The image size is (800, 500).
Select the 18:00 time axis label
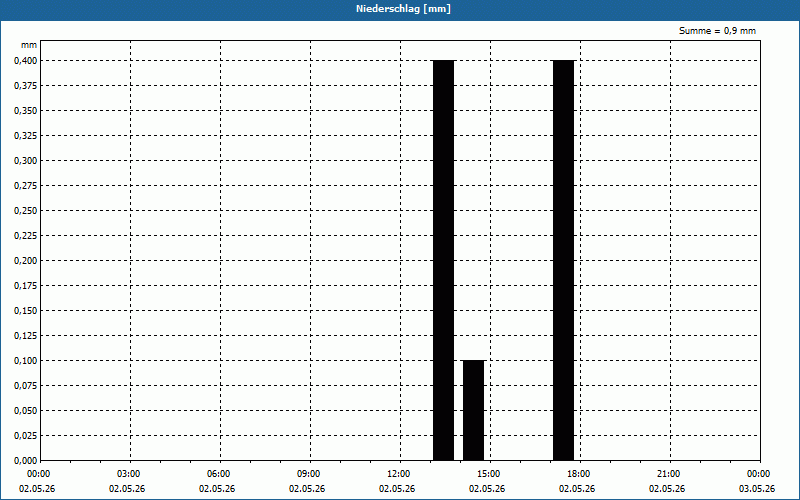click(x=579, y=474)
